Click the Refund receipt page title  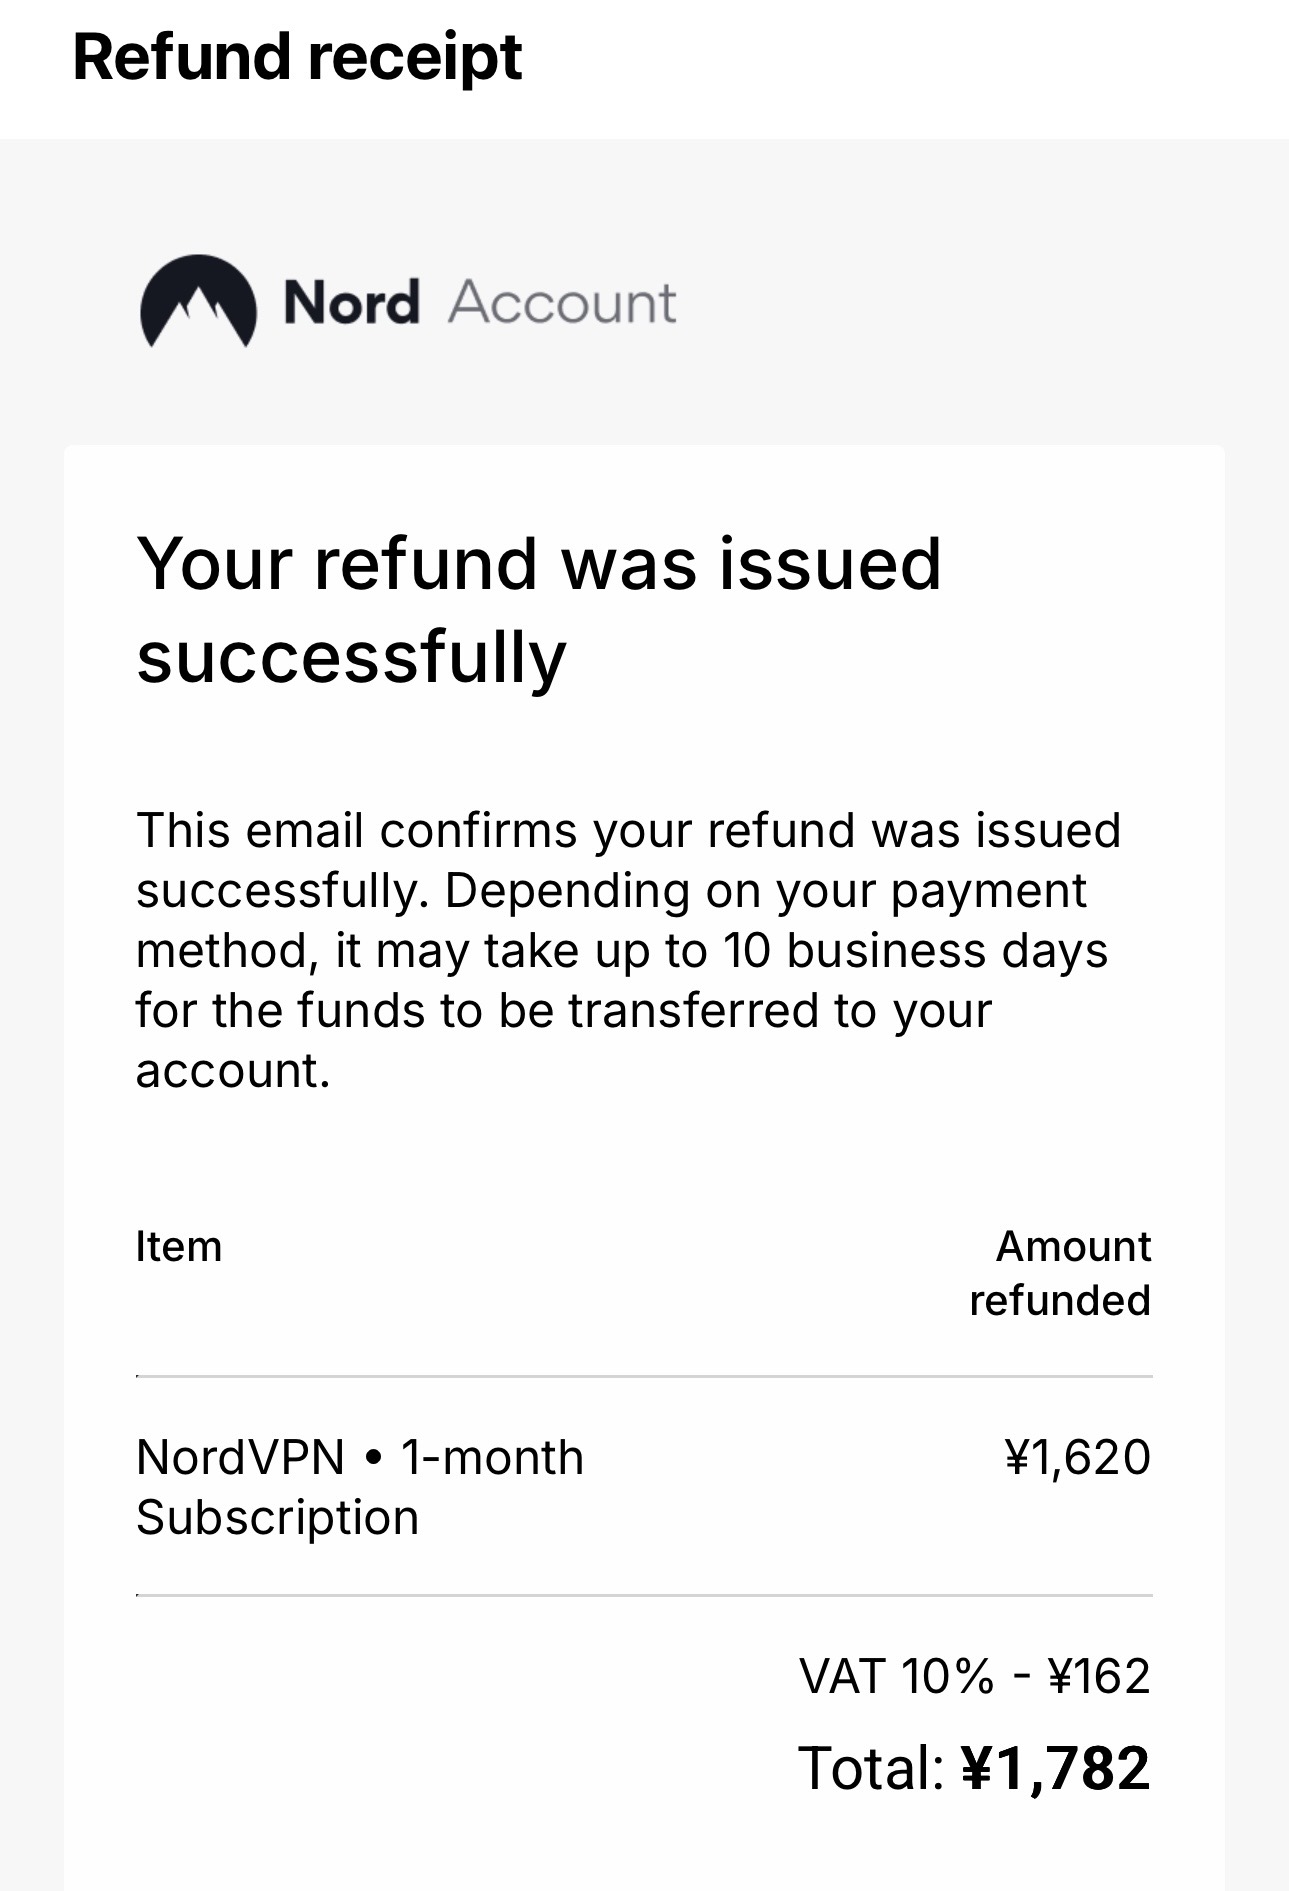pos(297,57)
